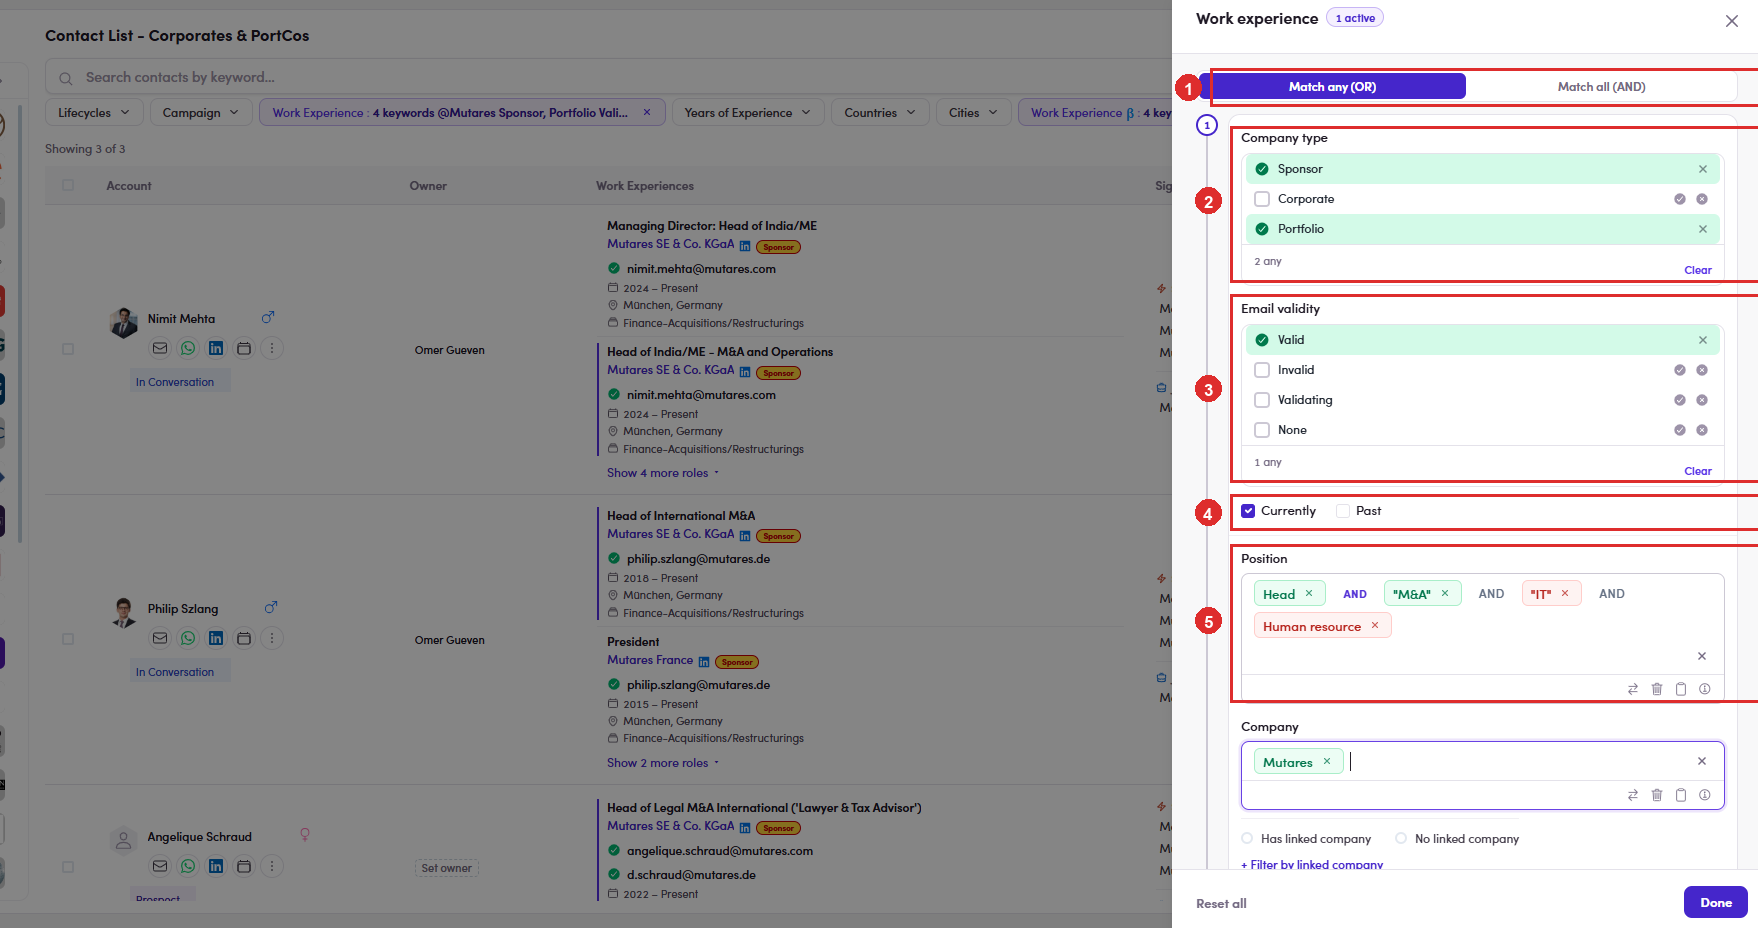This screenshot has height=928, width=1758.
Task: Open the Campaign filter dropdown
Action: pos(201,113)
